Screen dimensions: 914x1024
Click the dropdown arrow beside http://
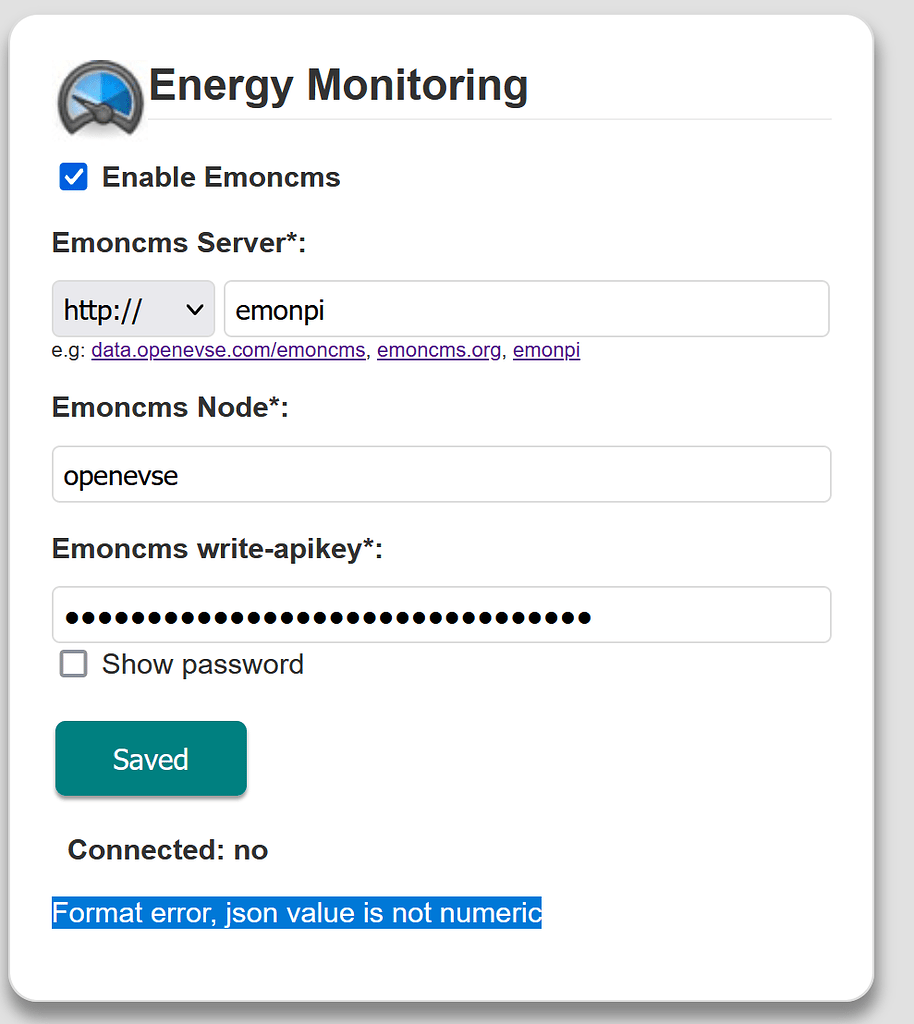(196, 308)
